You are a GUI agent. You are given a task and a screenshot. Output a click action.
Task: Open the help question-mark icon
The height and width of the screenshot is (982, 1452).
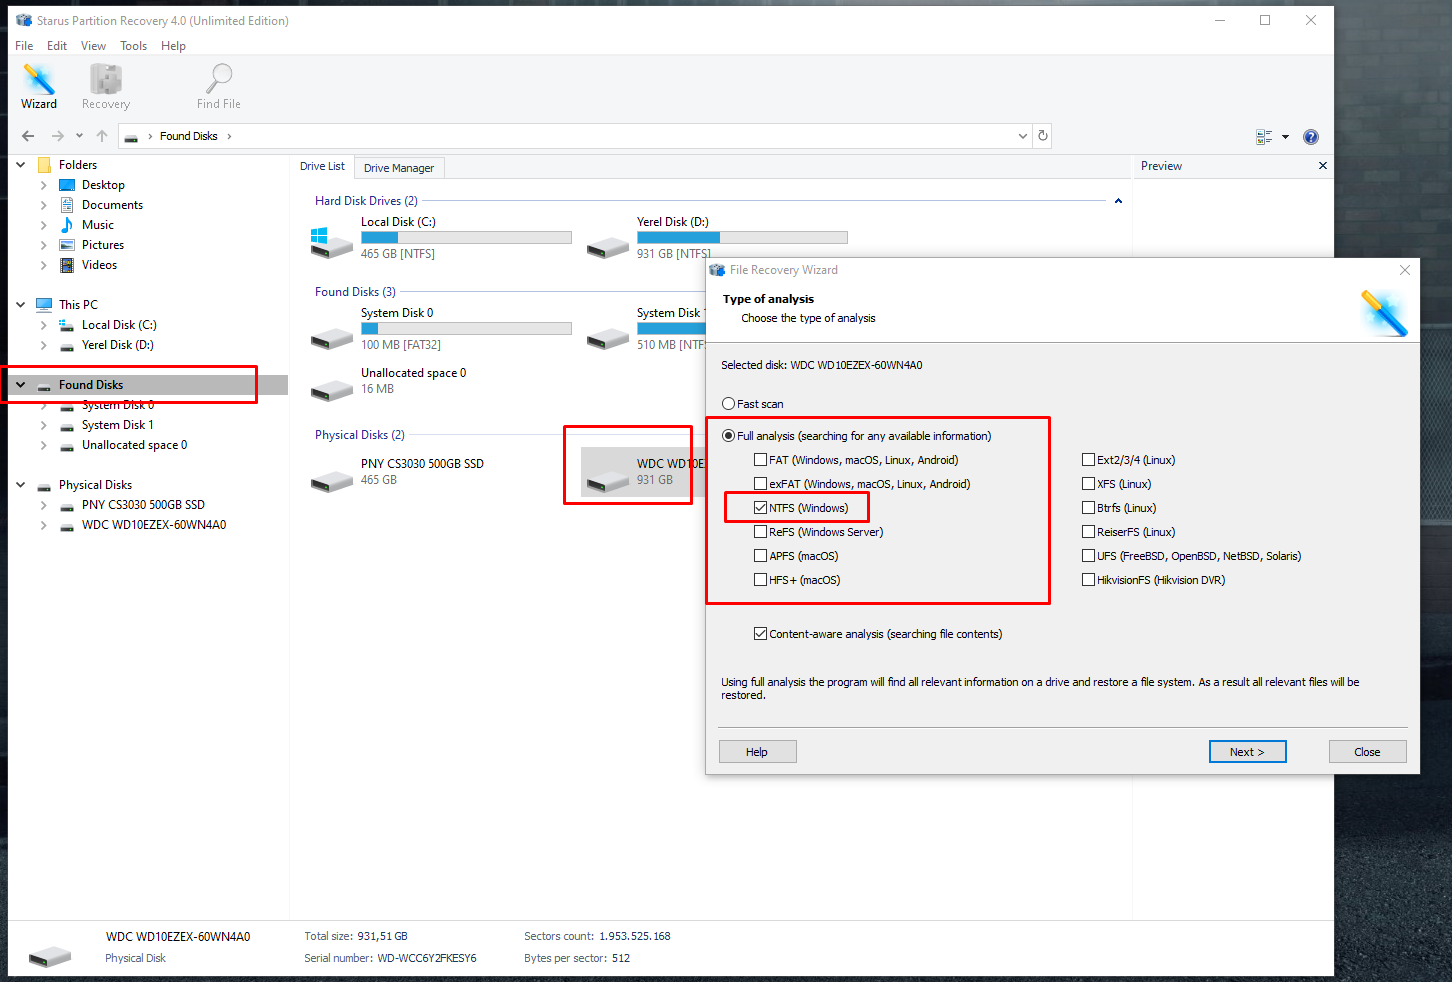(1311, 137)
